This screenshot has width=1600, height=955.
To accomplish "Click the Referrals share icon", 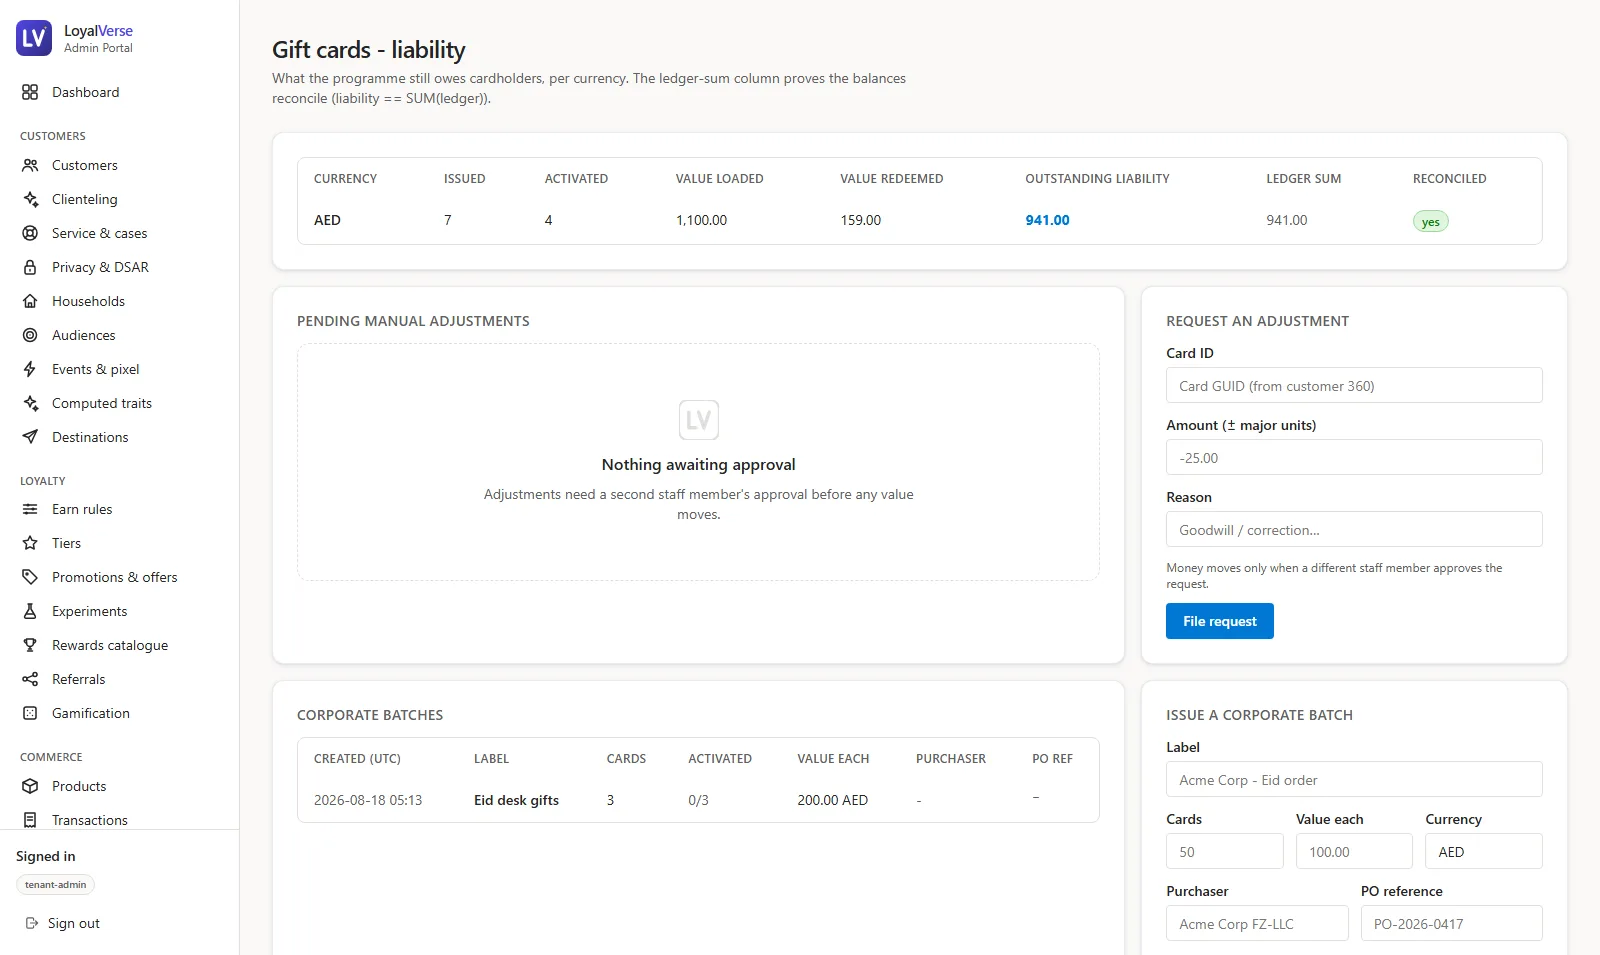I will [30, 679].
